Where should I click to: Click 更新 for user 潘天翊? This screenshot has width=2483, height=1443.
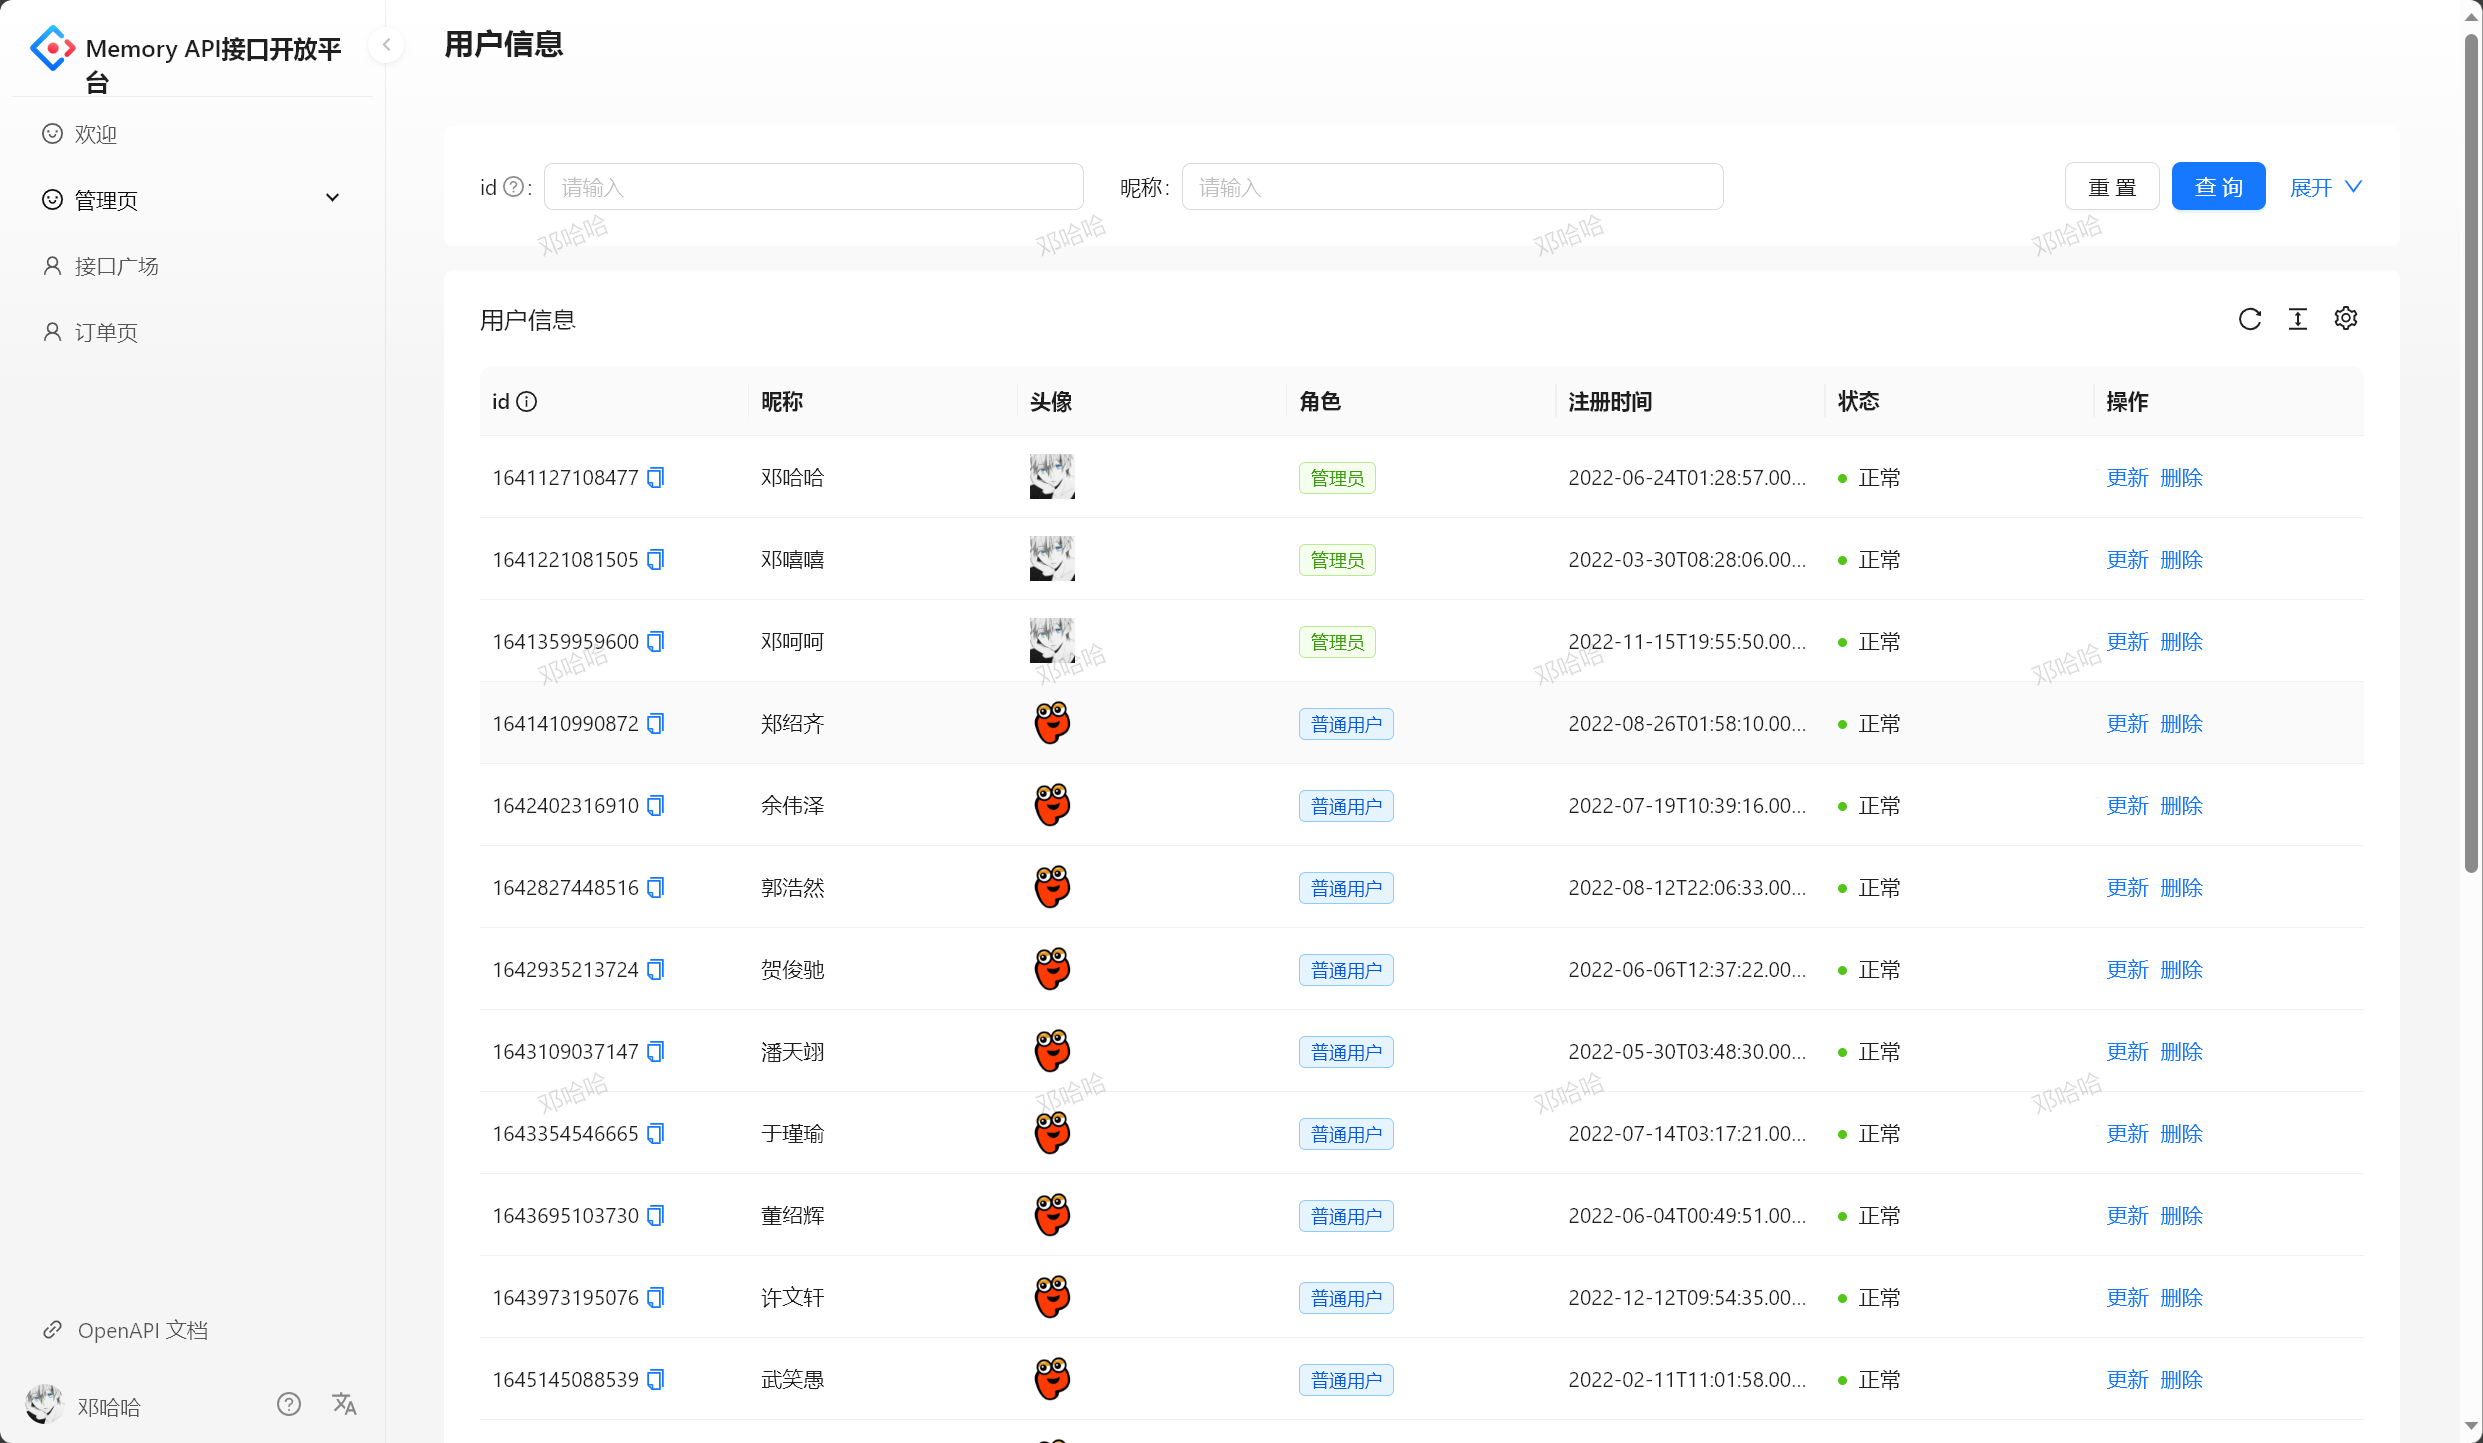pyautogui.click(x=2127, y=1052)
